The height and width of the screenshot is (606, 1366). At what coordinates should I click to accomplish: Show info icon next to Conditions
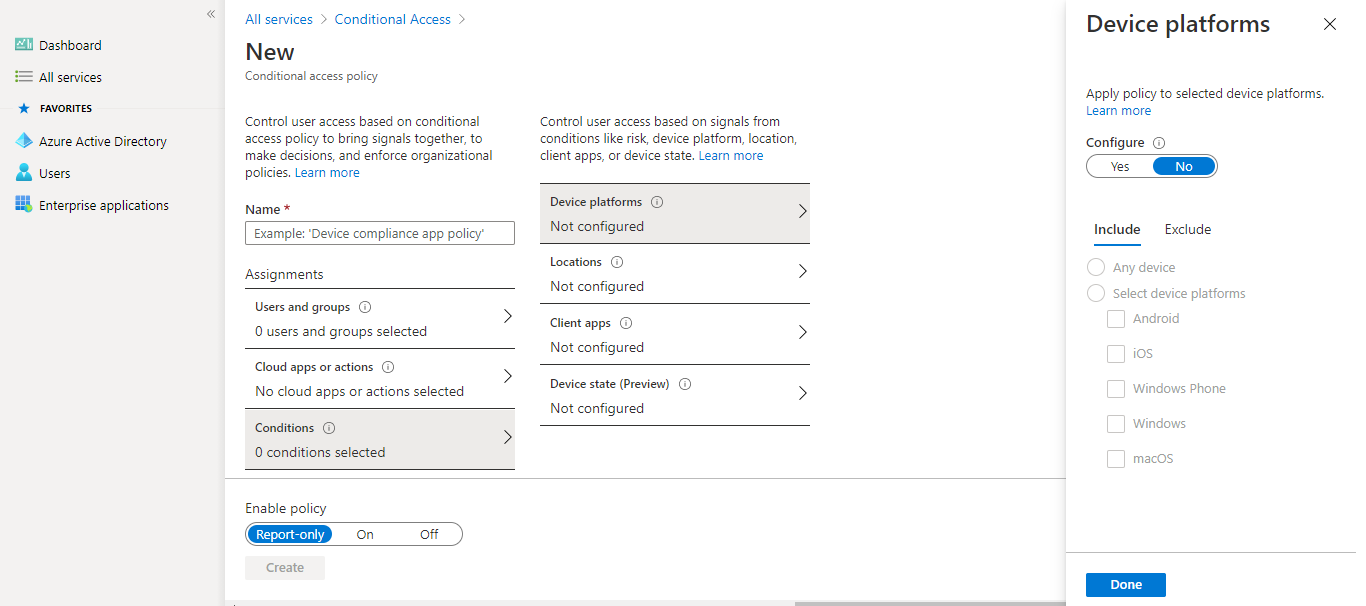(x=329, y=428)
